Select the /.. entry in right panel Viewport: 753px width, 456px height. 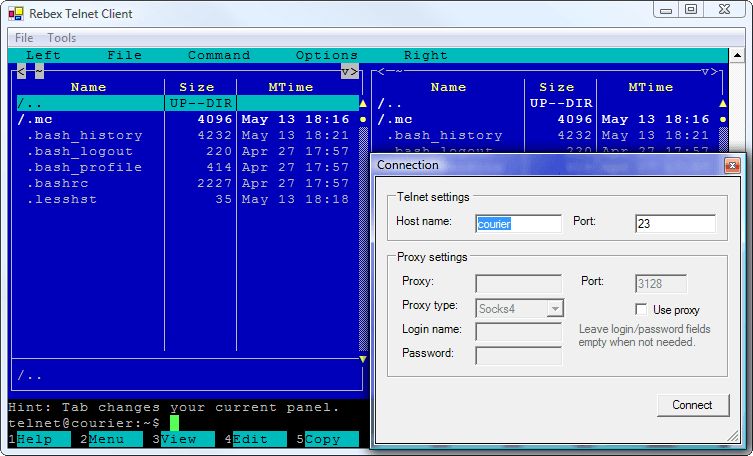pos(547,103)
